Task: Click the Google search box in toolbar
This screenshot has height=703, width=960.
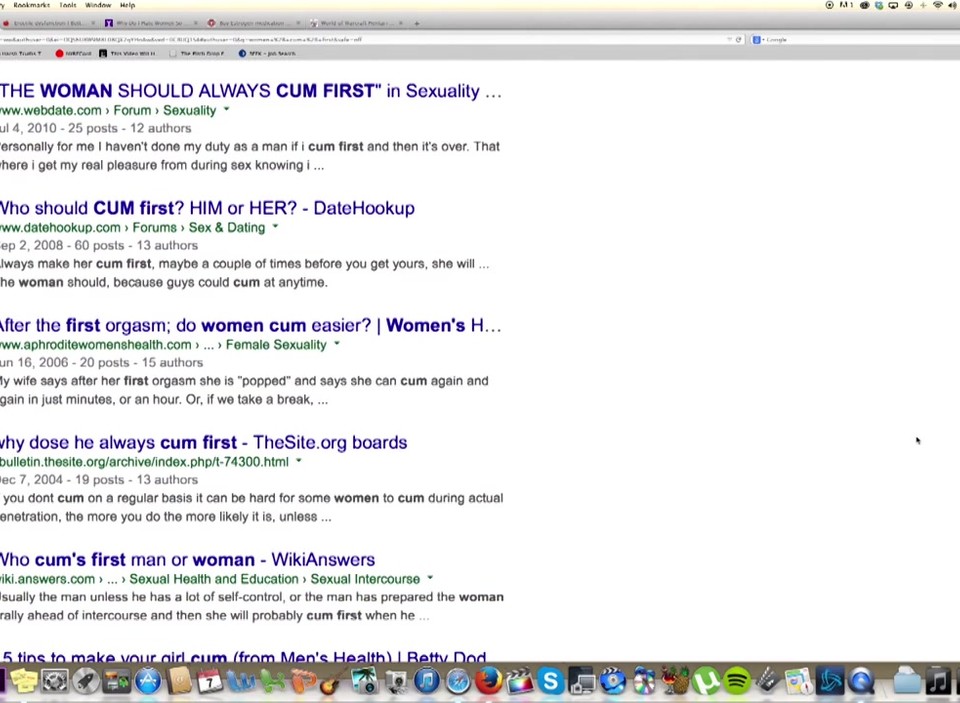Action: [854, 39]
